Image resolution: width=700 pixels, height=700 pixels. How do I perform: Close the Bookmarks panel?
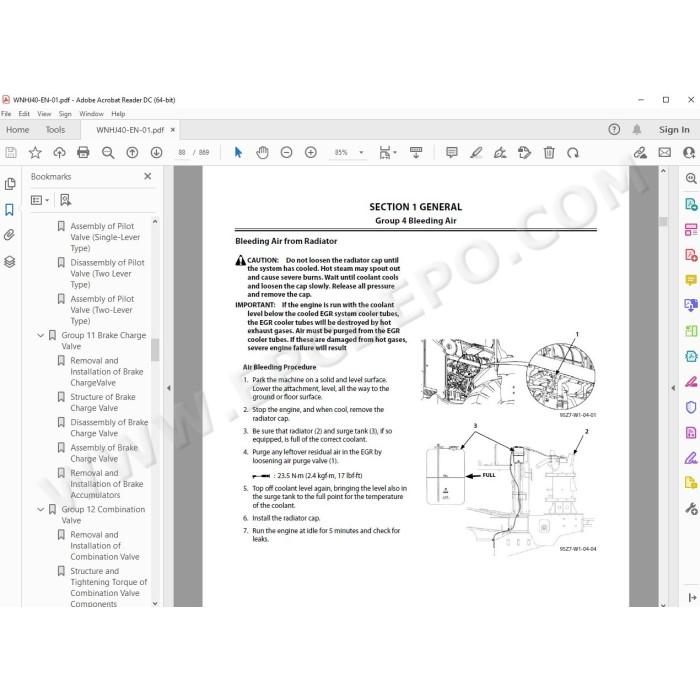(148, 176)
